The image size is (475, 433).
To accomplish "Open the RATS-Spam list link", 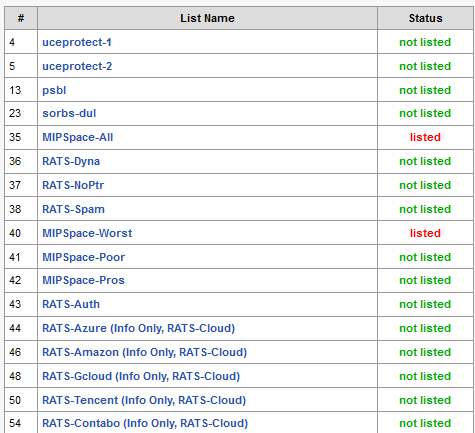I will point(73,209).
